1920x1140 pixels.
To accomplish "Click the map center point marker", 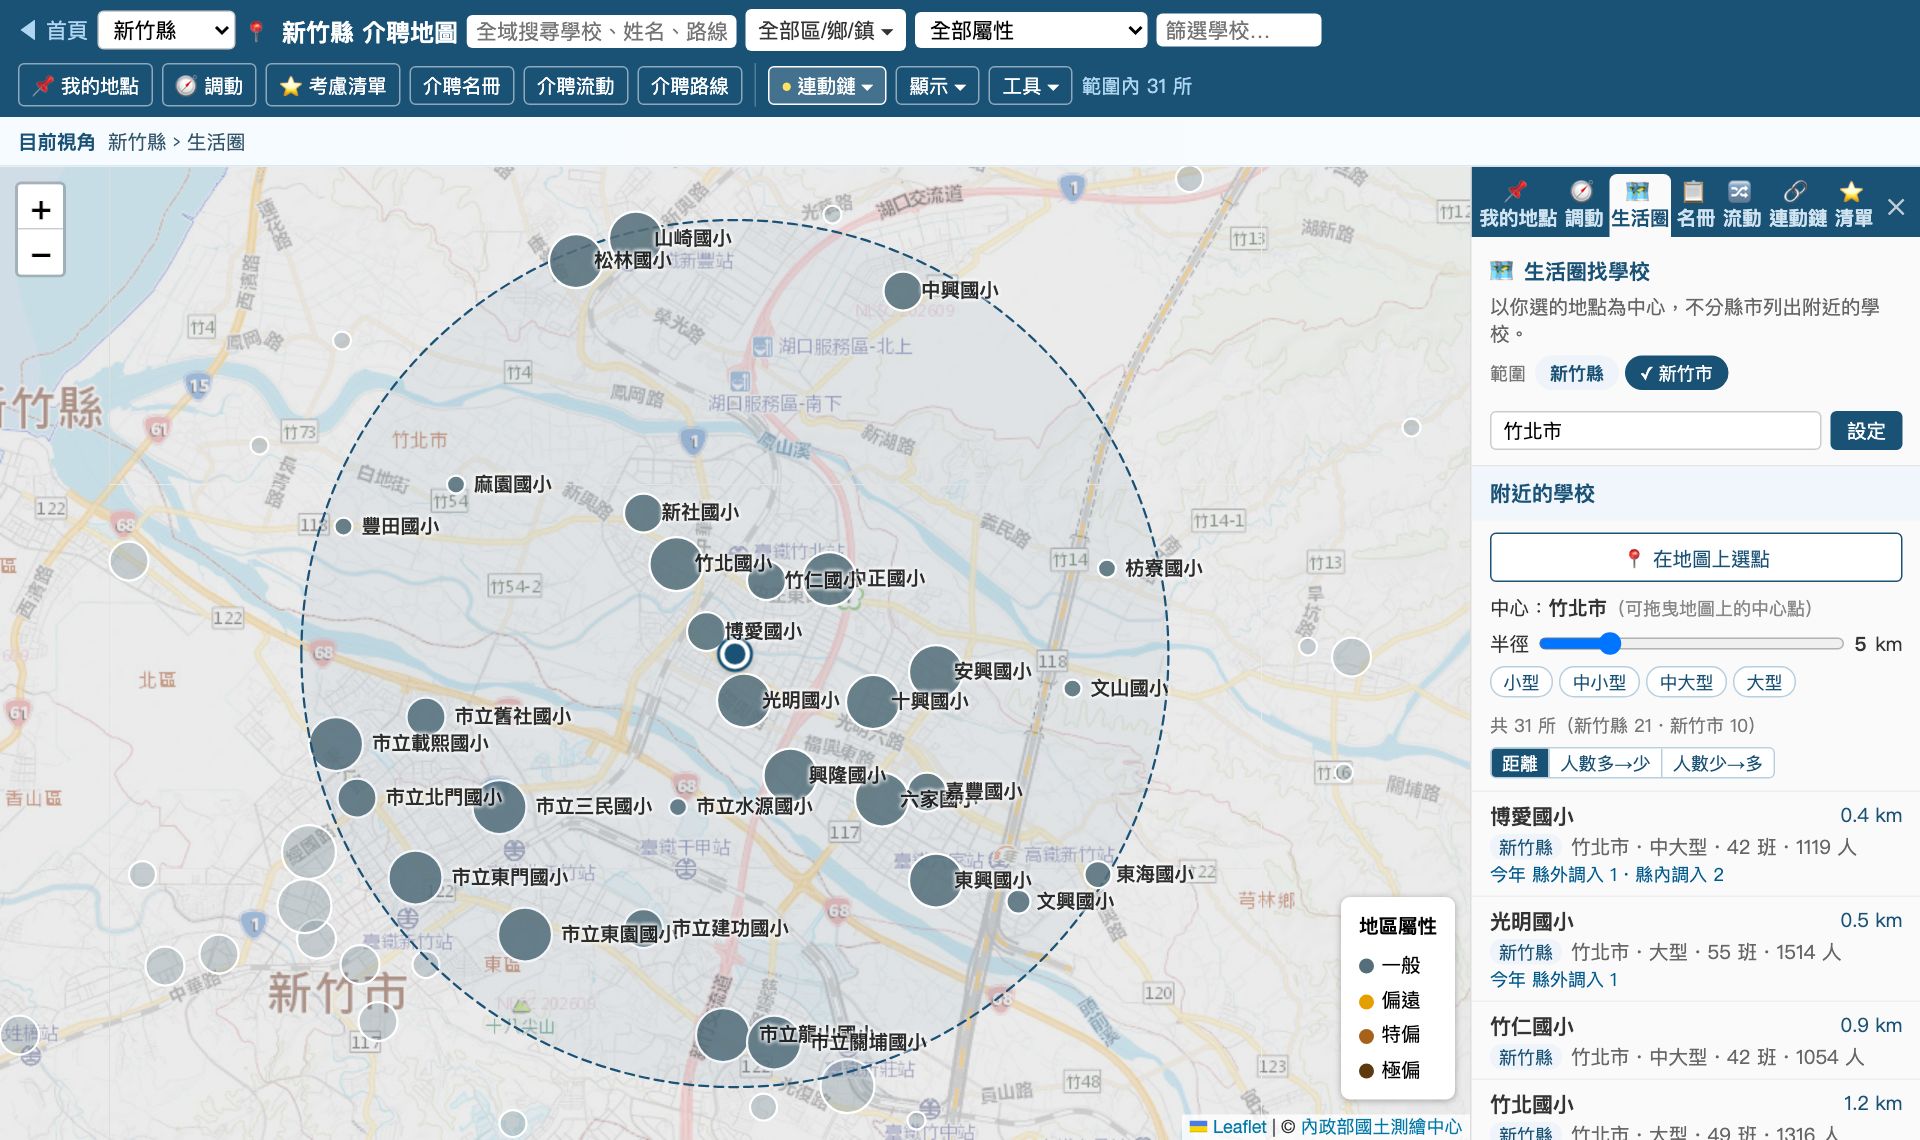I will coord(735,655).
